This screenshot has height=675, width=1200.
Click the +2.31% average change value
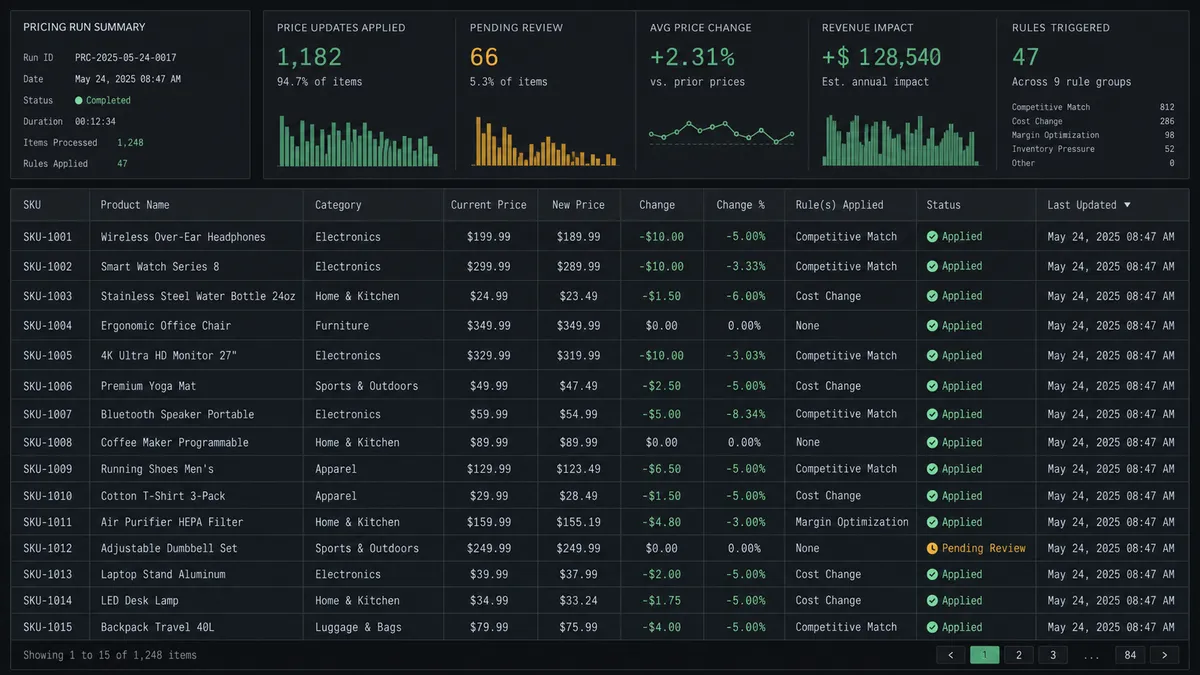(692, 57)
